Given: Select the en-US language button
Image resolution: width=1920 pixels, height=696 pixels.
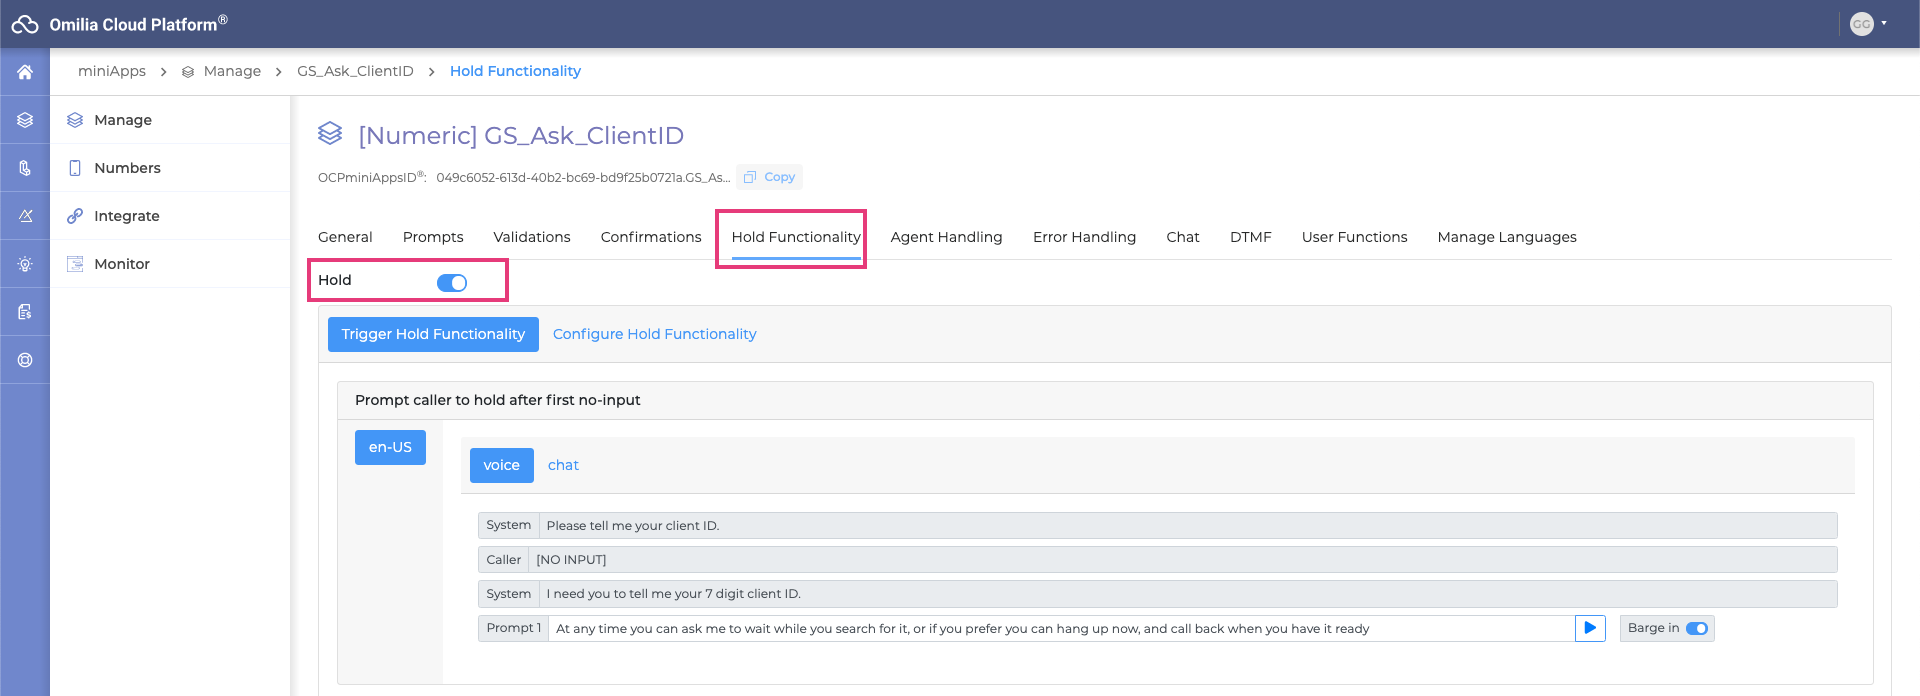Looking at the screenshot, I should click(390, 447).
